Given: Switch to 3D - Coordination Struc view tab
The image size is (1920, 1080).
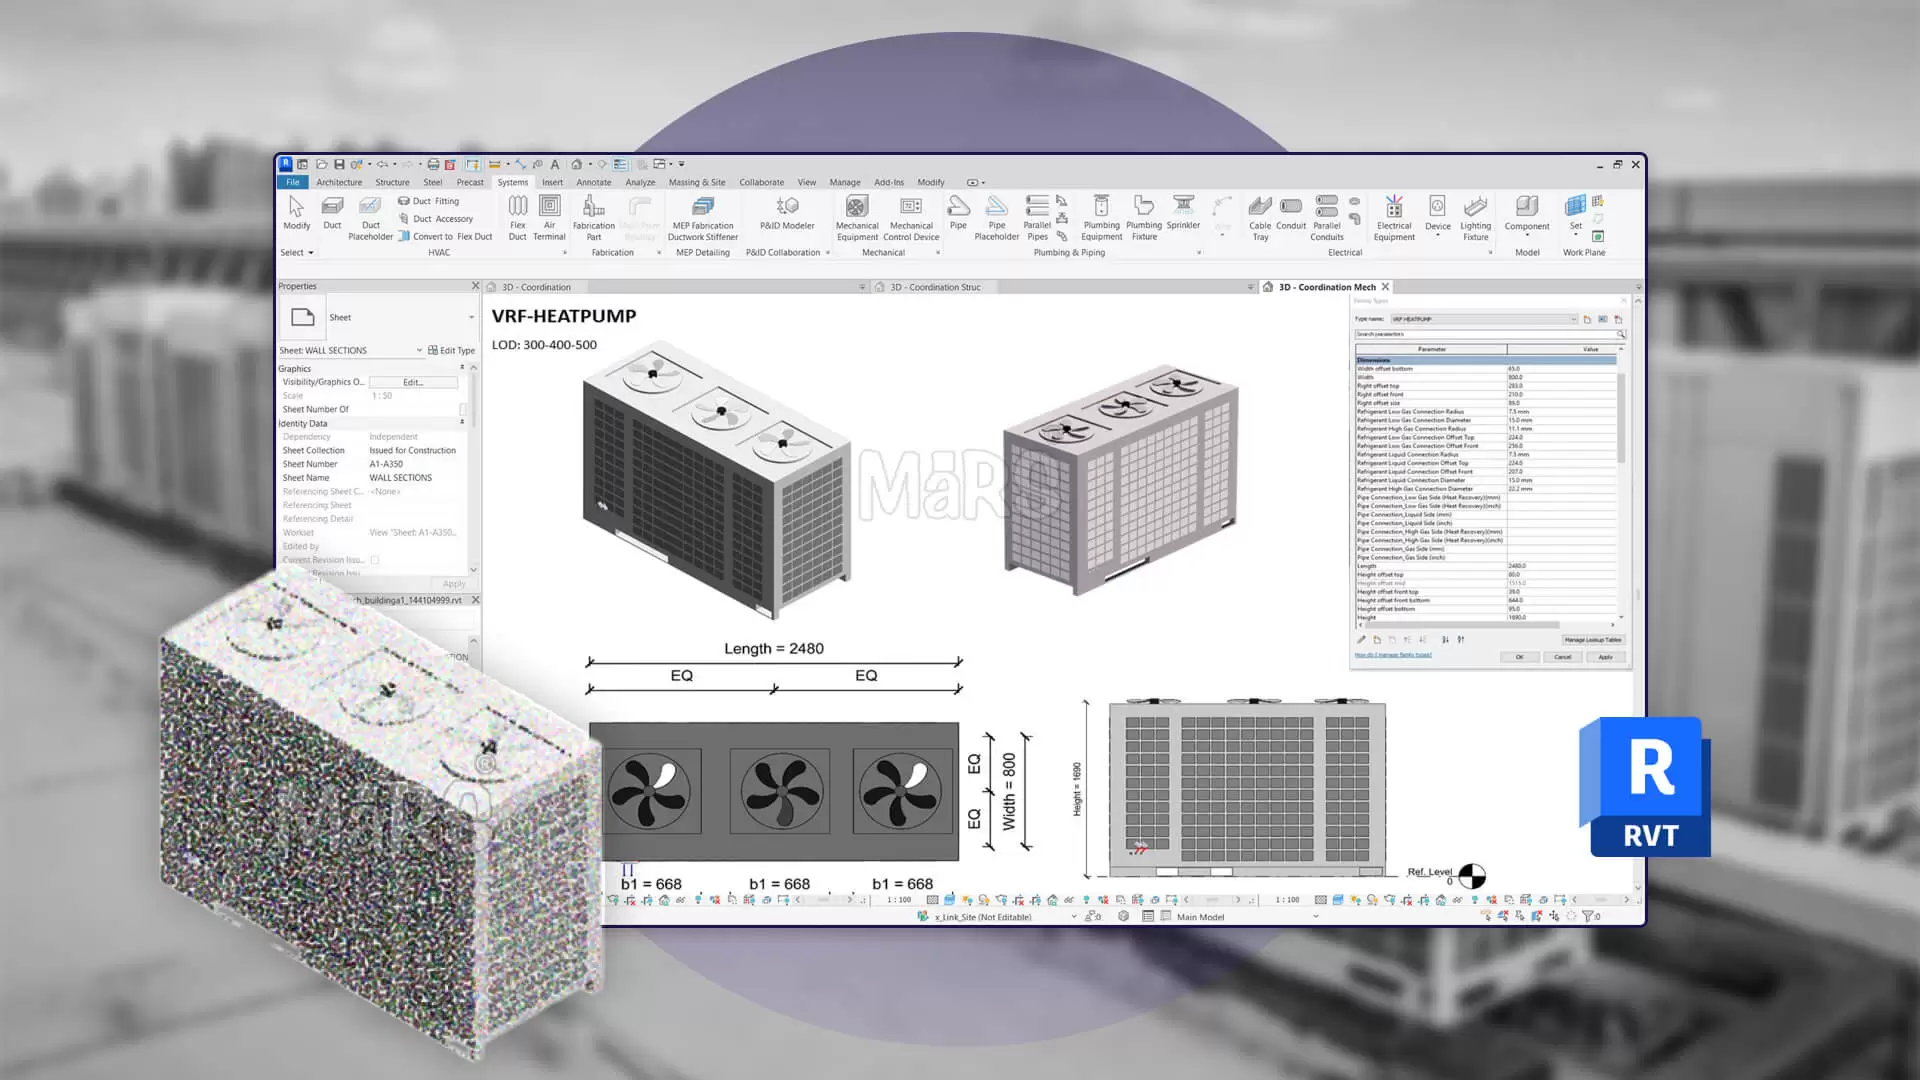Looking at the screenshot, I should 935,287.
